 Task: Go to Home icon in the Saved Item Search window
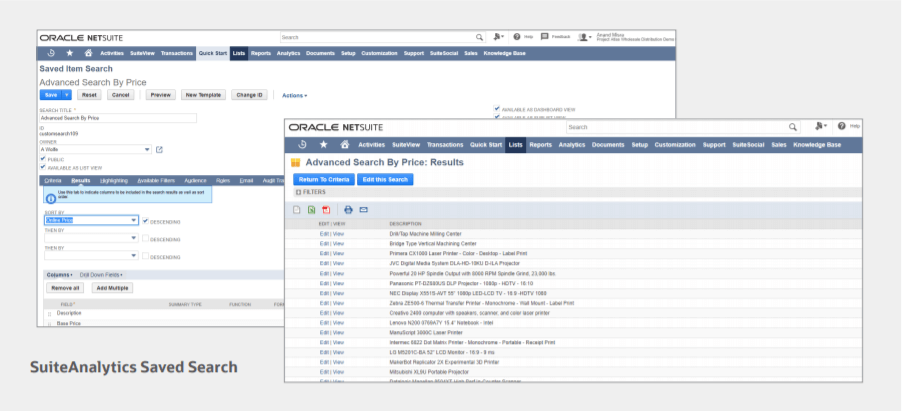(88, 53)
